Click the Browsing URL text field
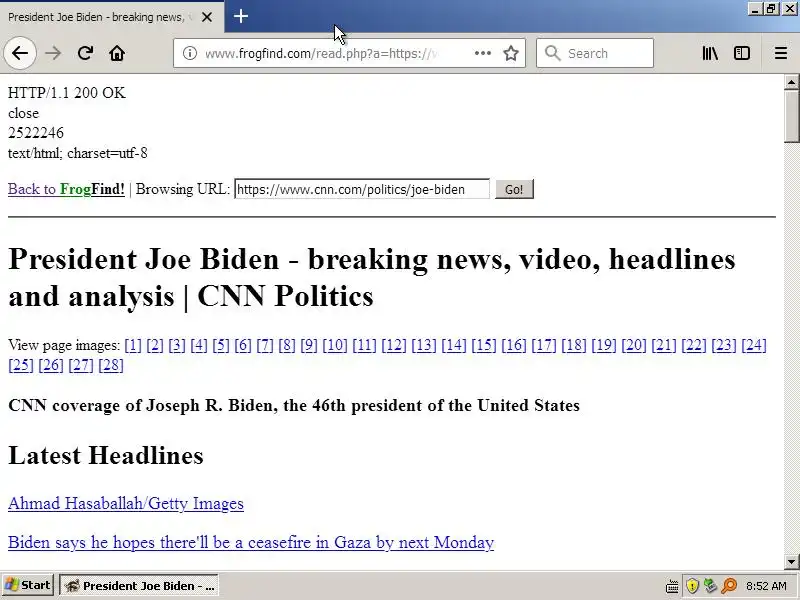 [x=362, y=189]
